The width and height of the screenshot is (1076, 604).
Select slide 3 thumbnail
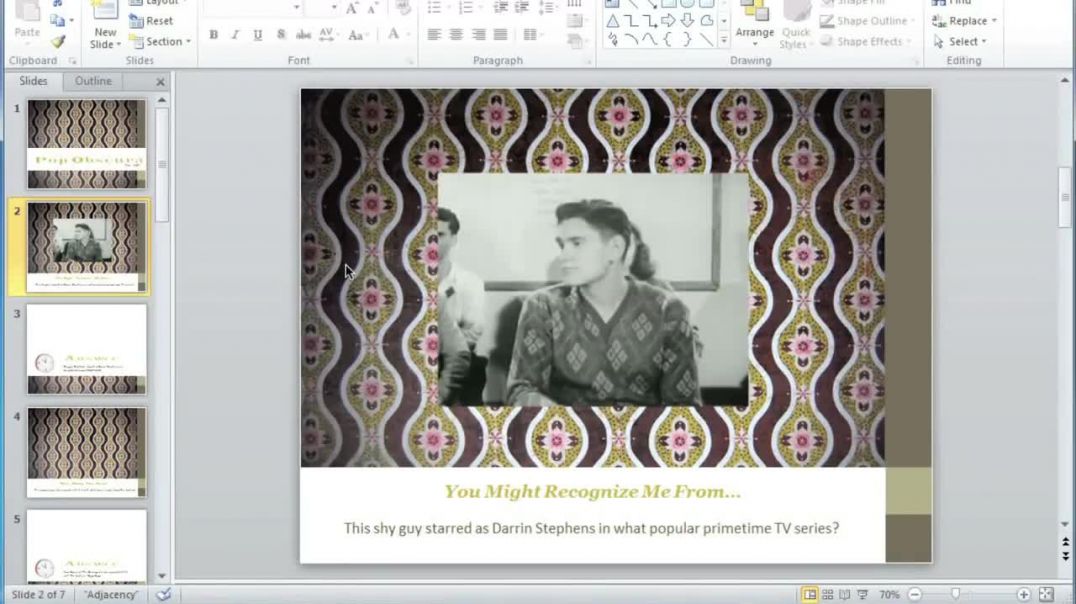pos(86,349)
